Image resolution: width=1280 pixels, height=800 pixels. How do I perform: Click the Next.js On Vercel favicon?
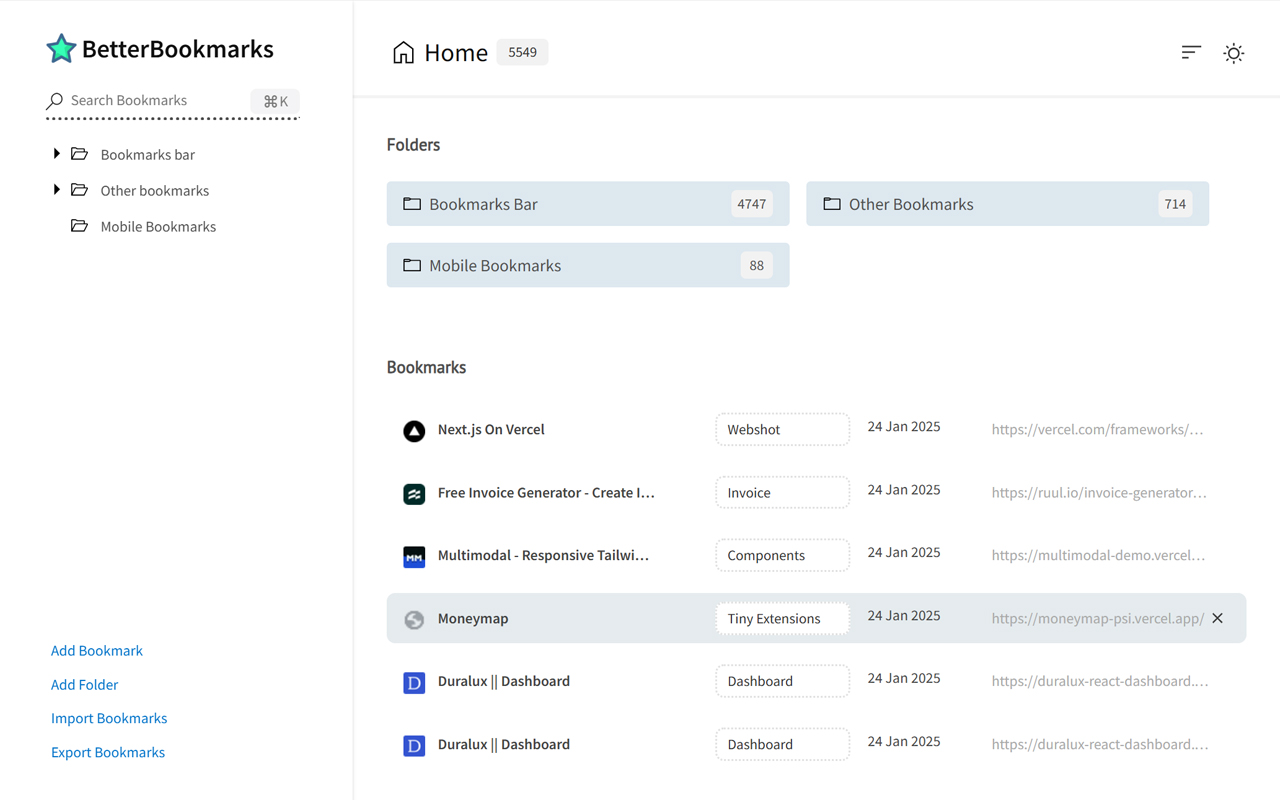tap(414, 430)
